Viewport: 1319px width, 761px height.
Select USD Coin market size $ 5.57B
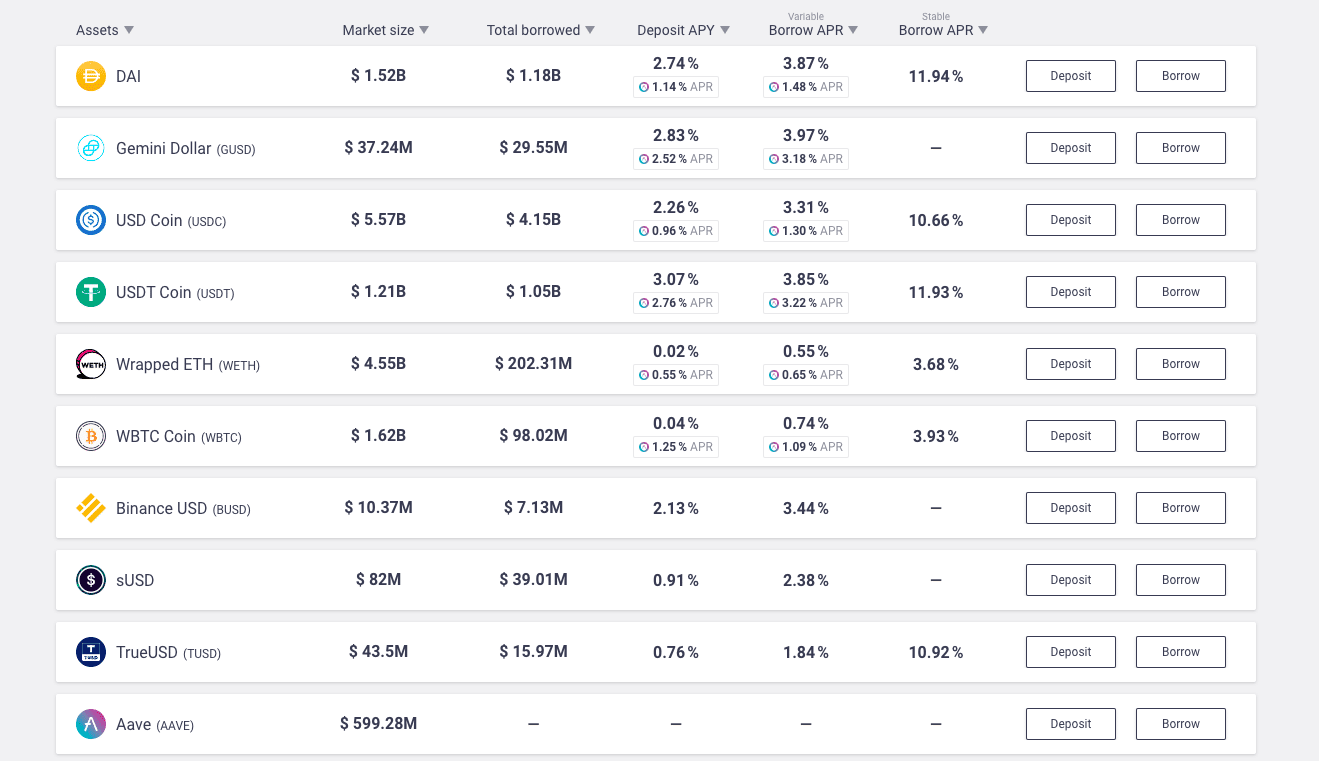(x=378, y=220)
